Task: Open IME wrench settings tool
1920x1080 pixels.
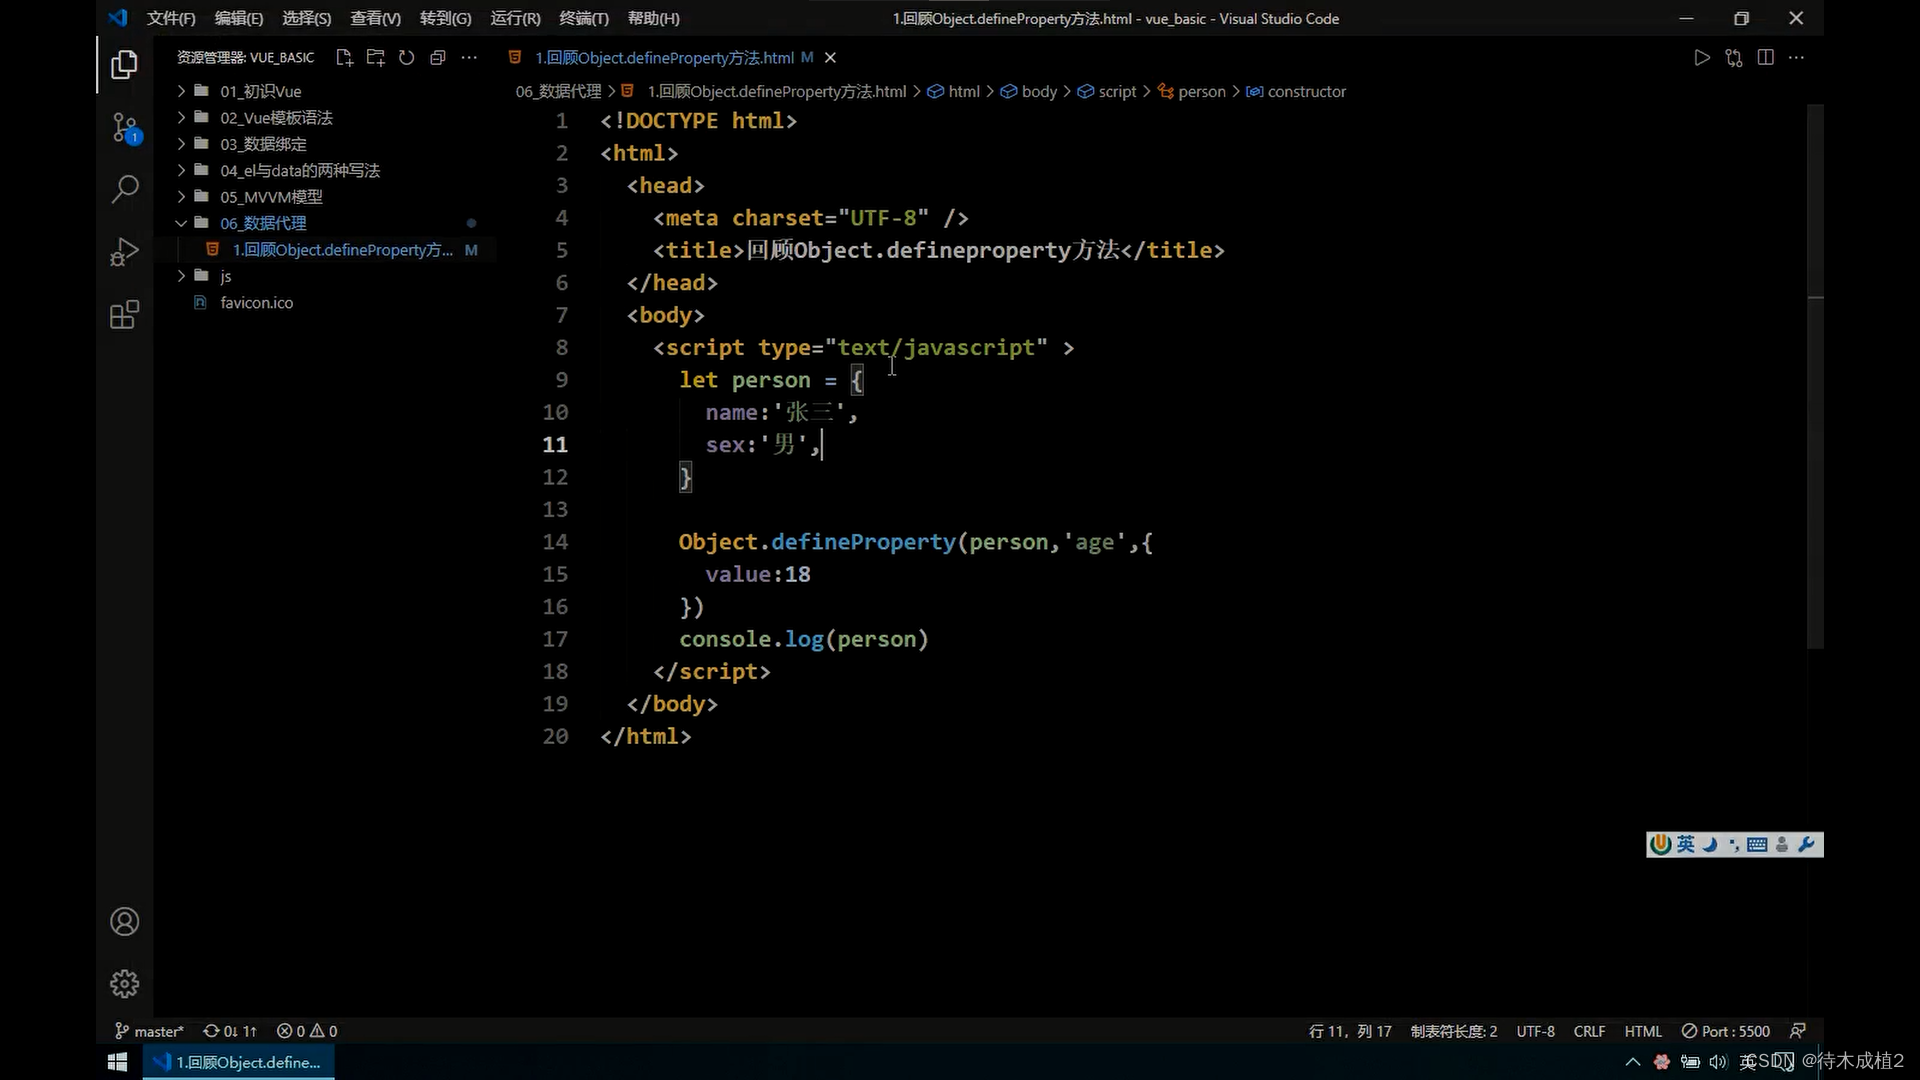Action: tap(1806, 845)
